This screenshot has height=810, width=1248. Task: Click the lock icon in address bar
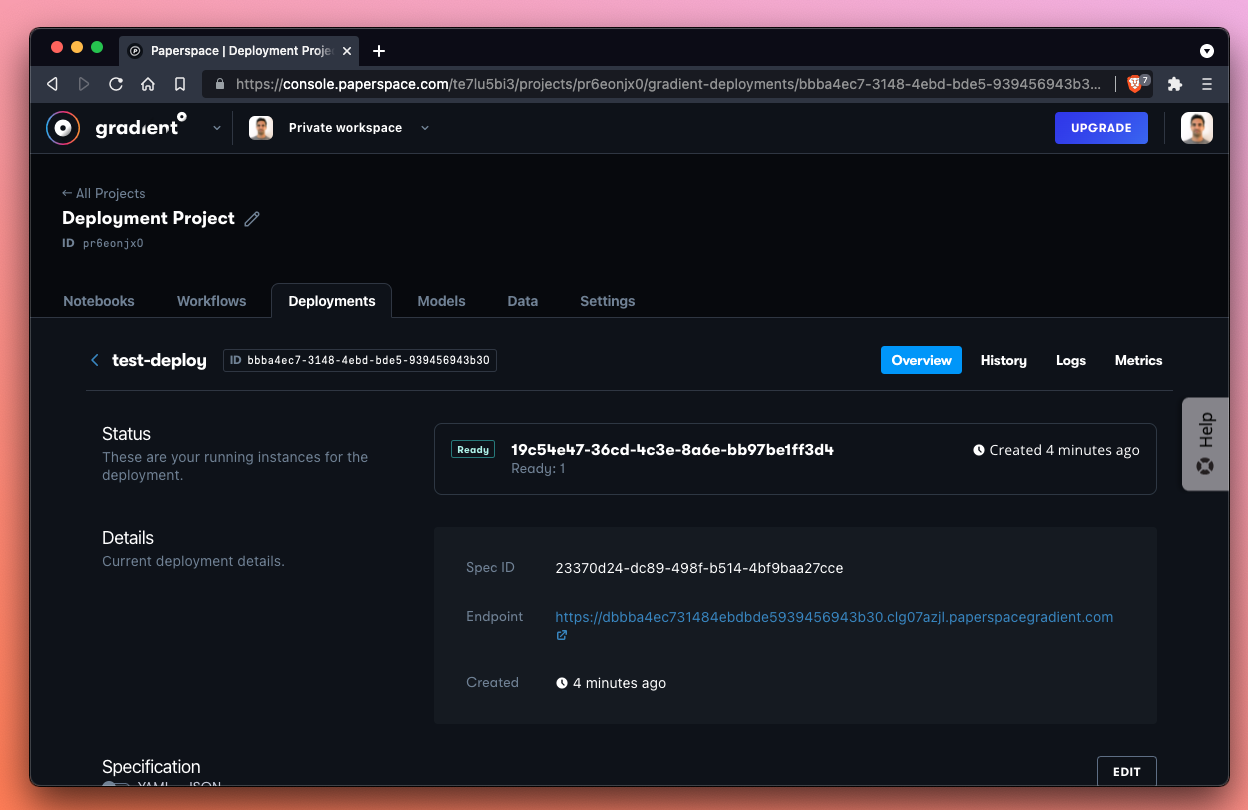pos(221,84)
